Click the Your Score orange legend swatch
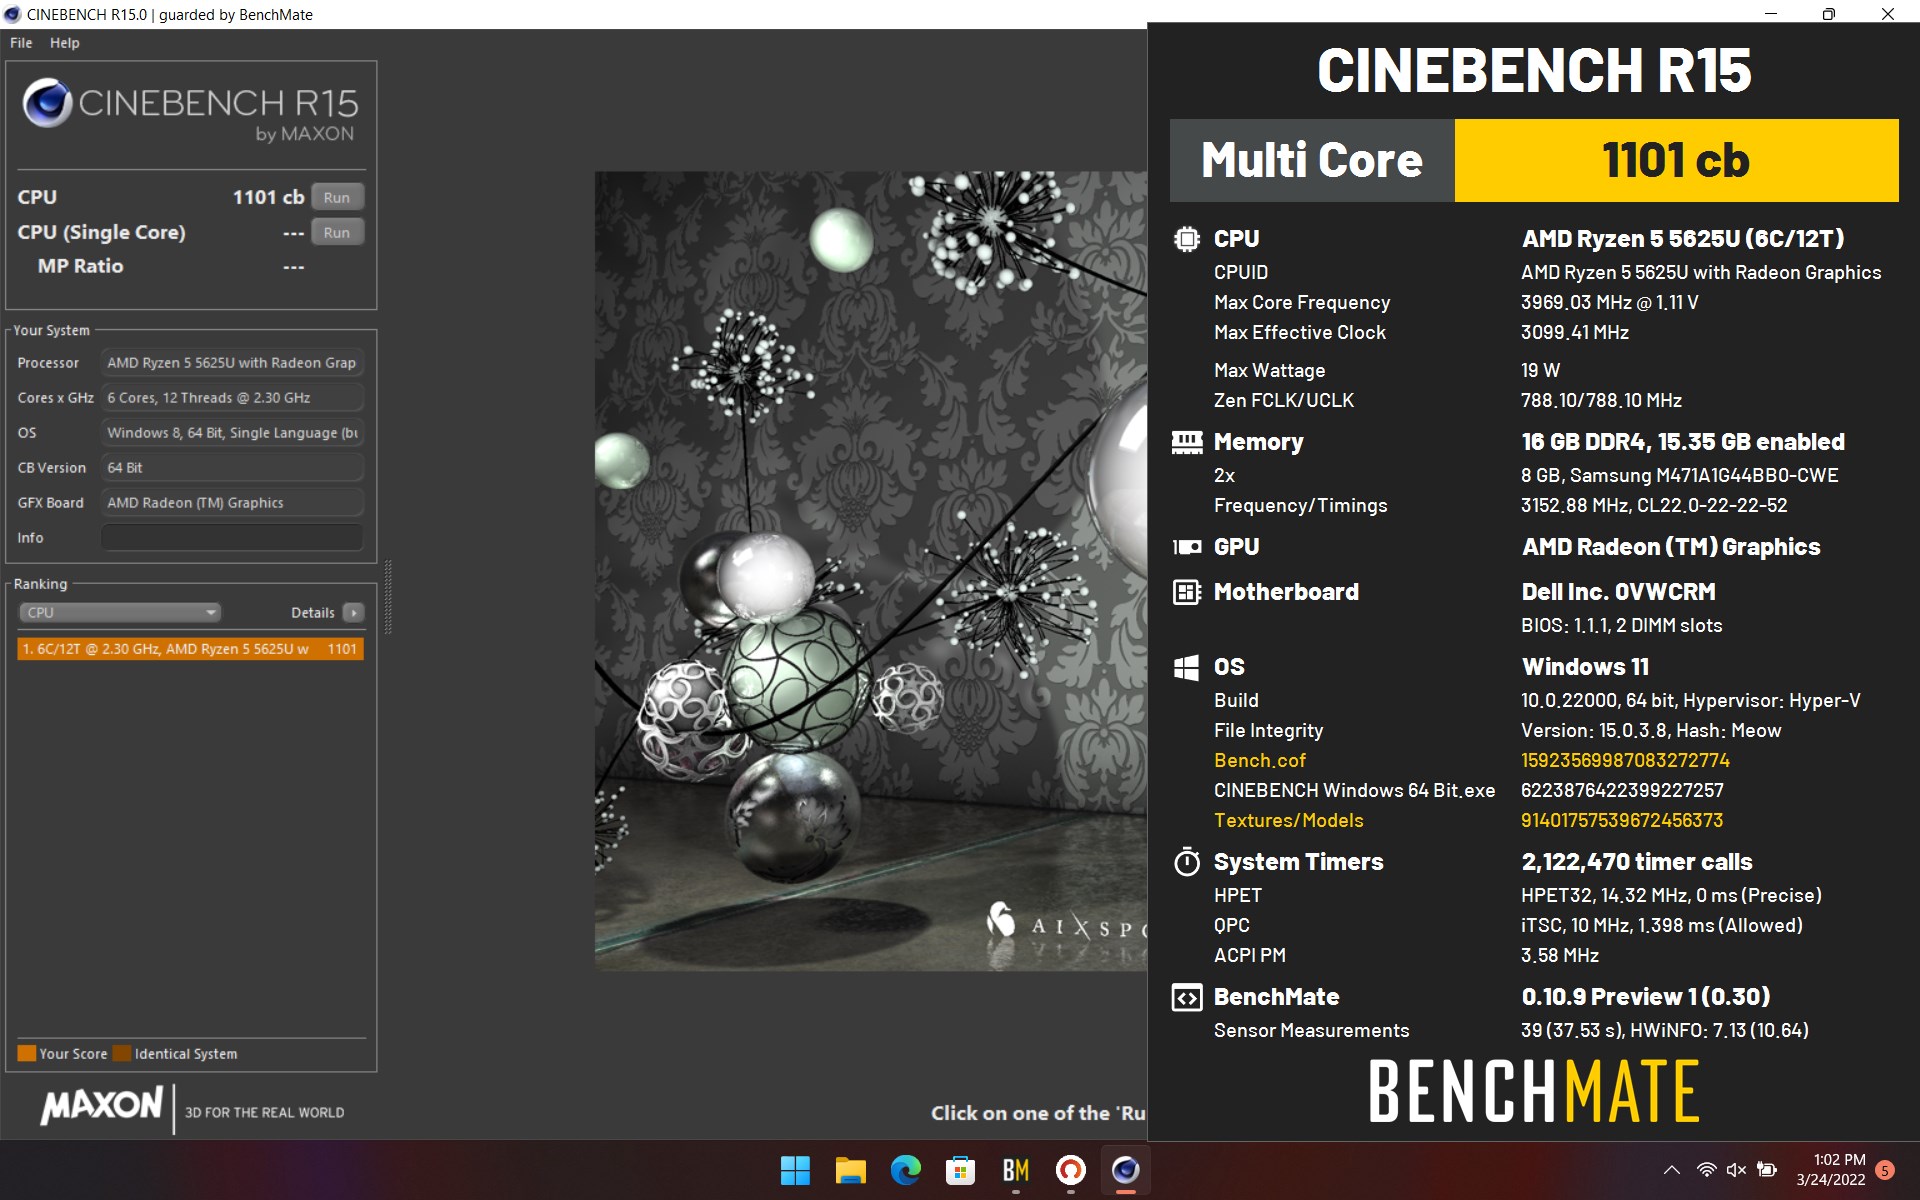1920x1200 pixels. click(x=27, y=1053)
